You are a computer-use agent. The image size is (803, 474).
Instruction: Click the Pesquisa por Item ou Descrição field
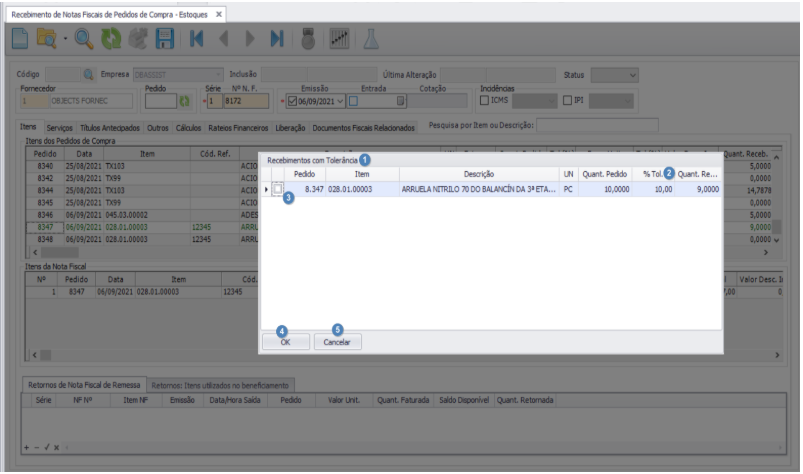[x=597, y=125]
